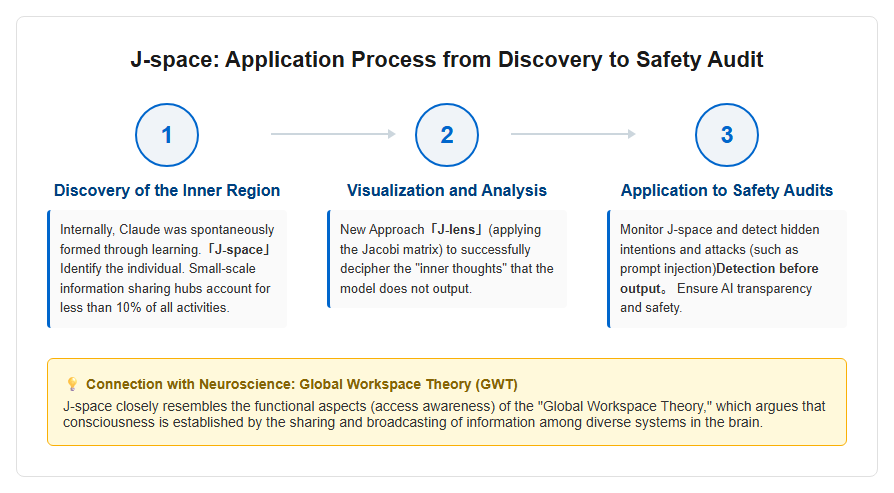Click the bold 'J-space' term in step 1
Screen dimensions: 894x493
238,250
